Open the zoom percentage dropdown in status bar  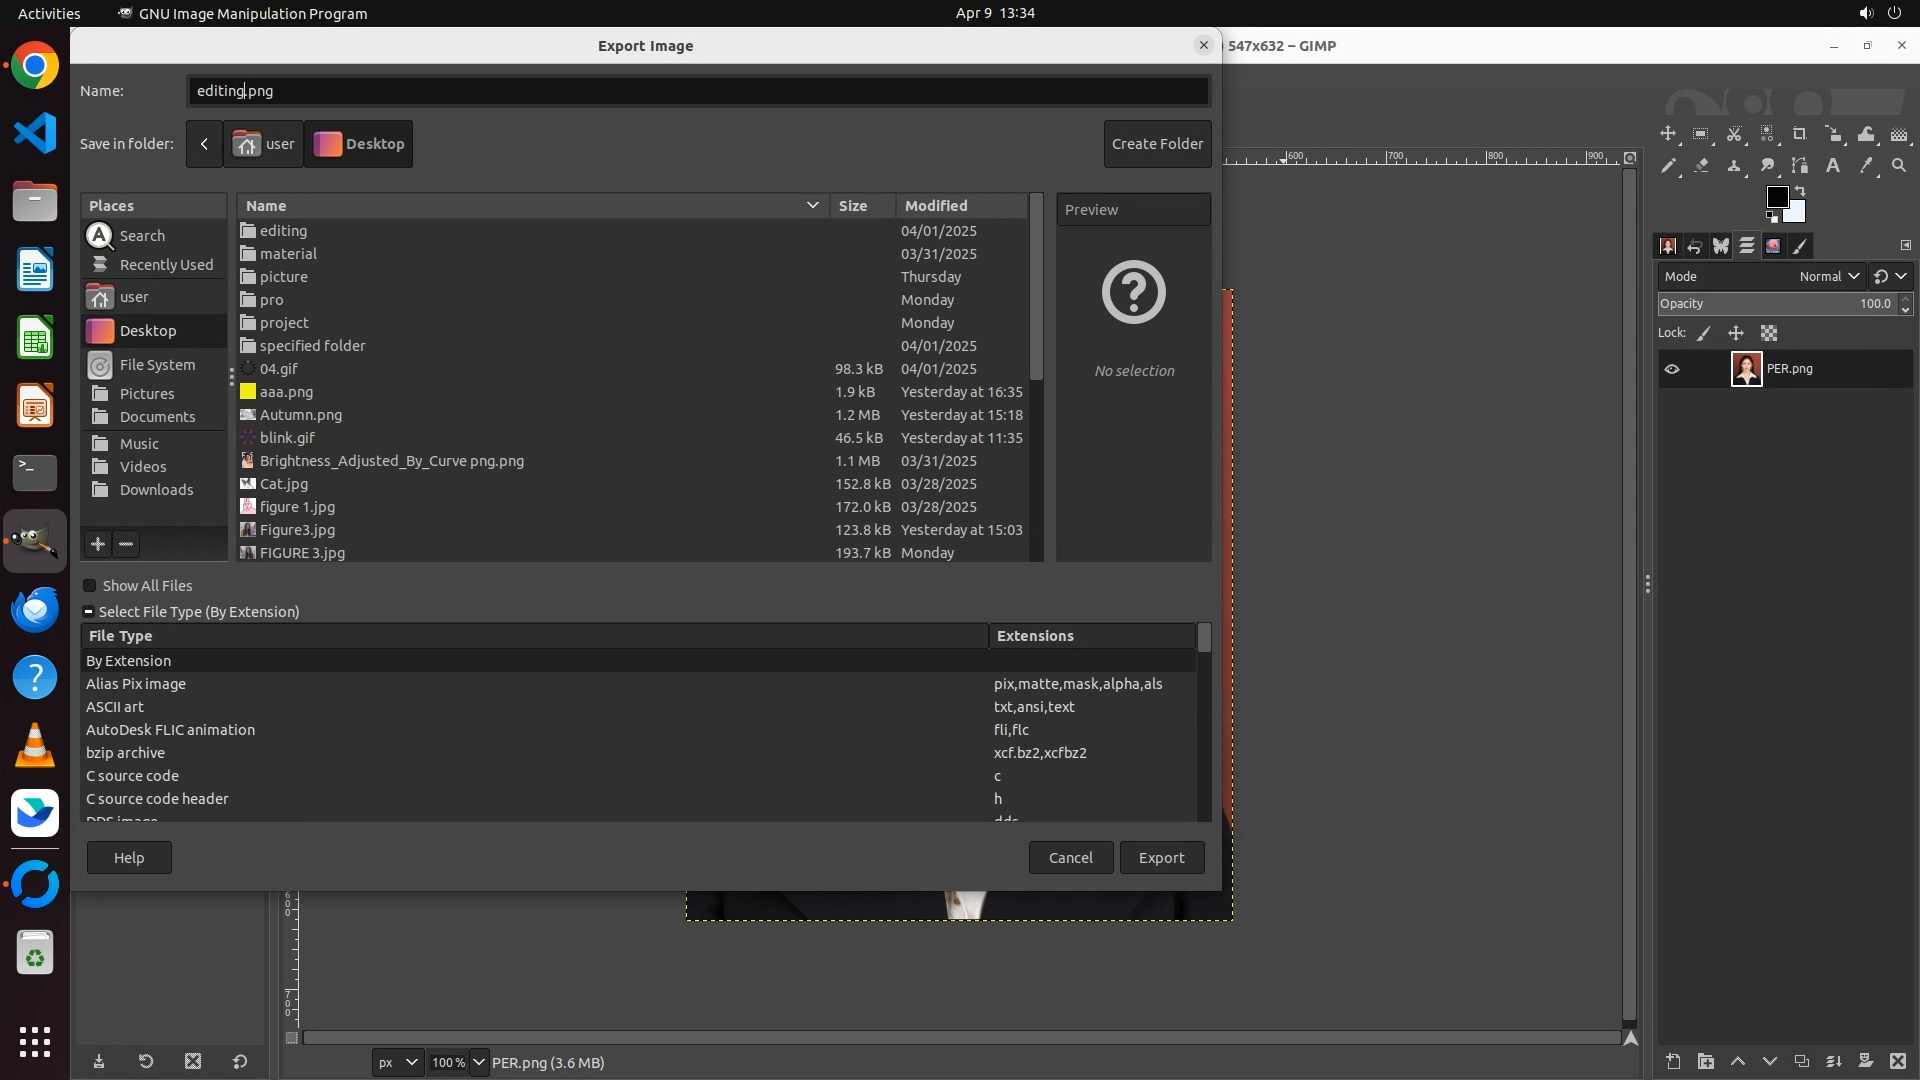point(478,1062)
